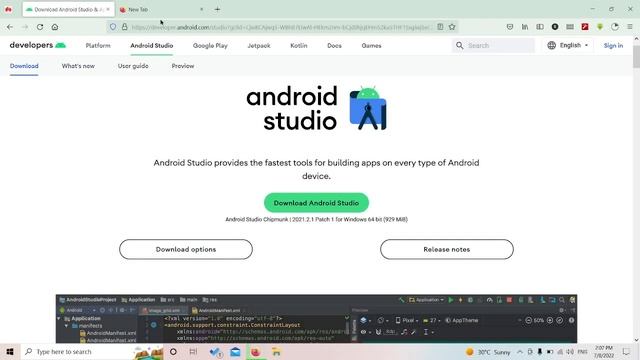Open the Google Play nav item
Viewport: 640px width, 360px height.
pyautogui.click(x=210, y=46)
